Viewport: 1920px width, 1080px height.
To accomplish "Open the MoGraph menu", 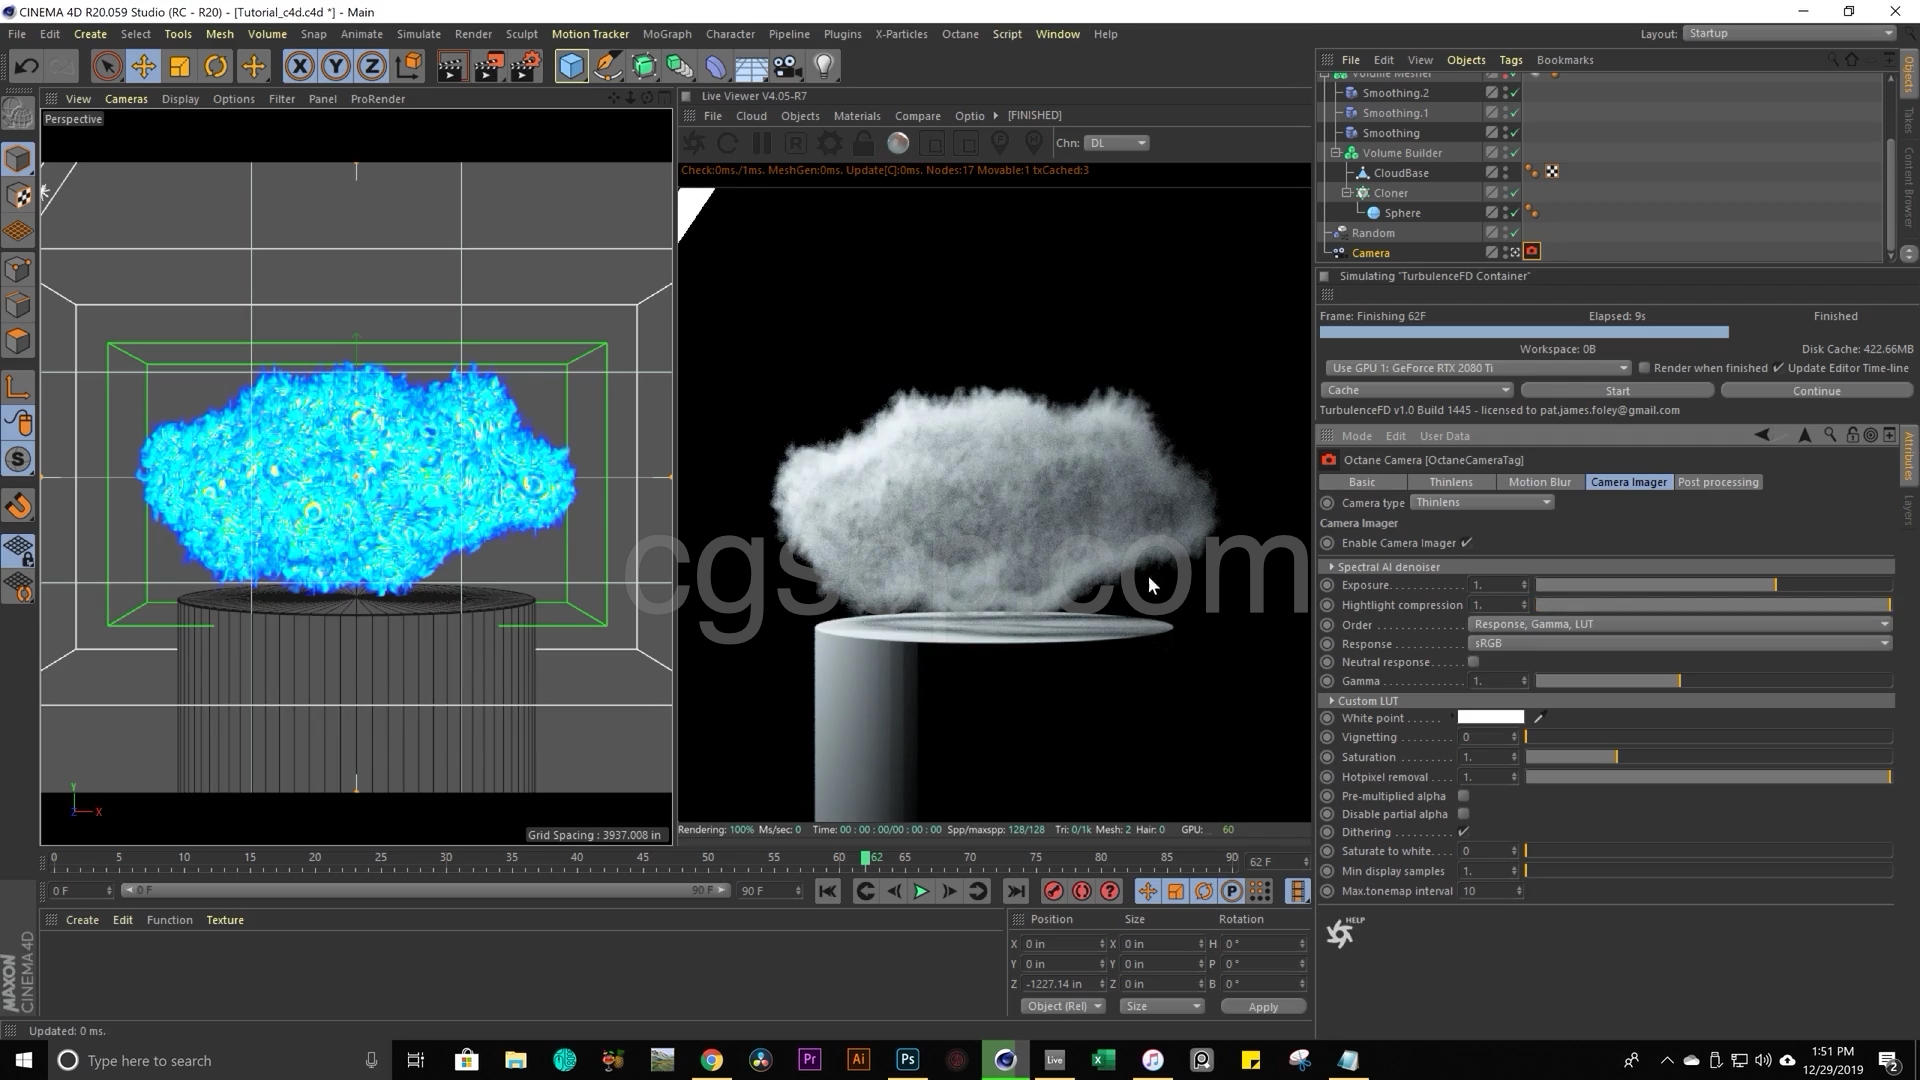I will pyautogui.click(x=666, y=34).
